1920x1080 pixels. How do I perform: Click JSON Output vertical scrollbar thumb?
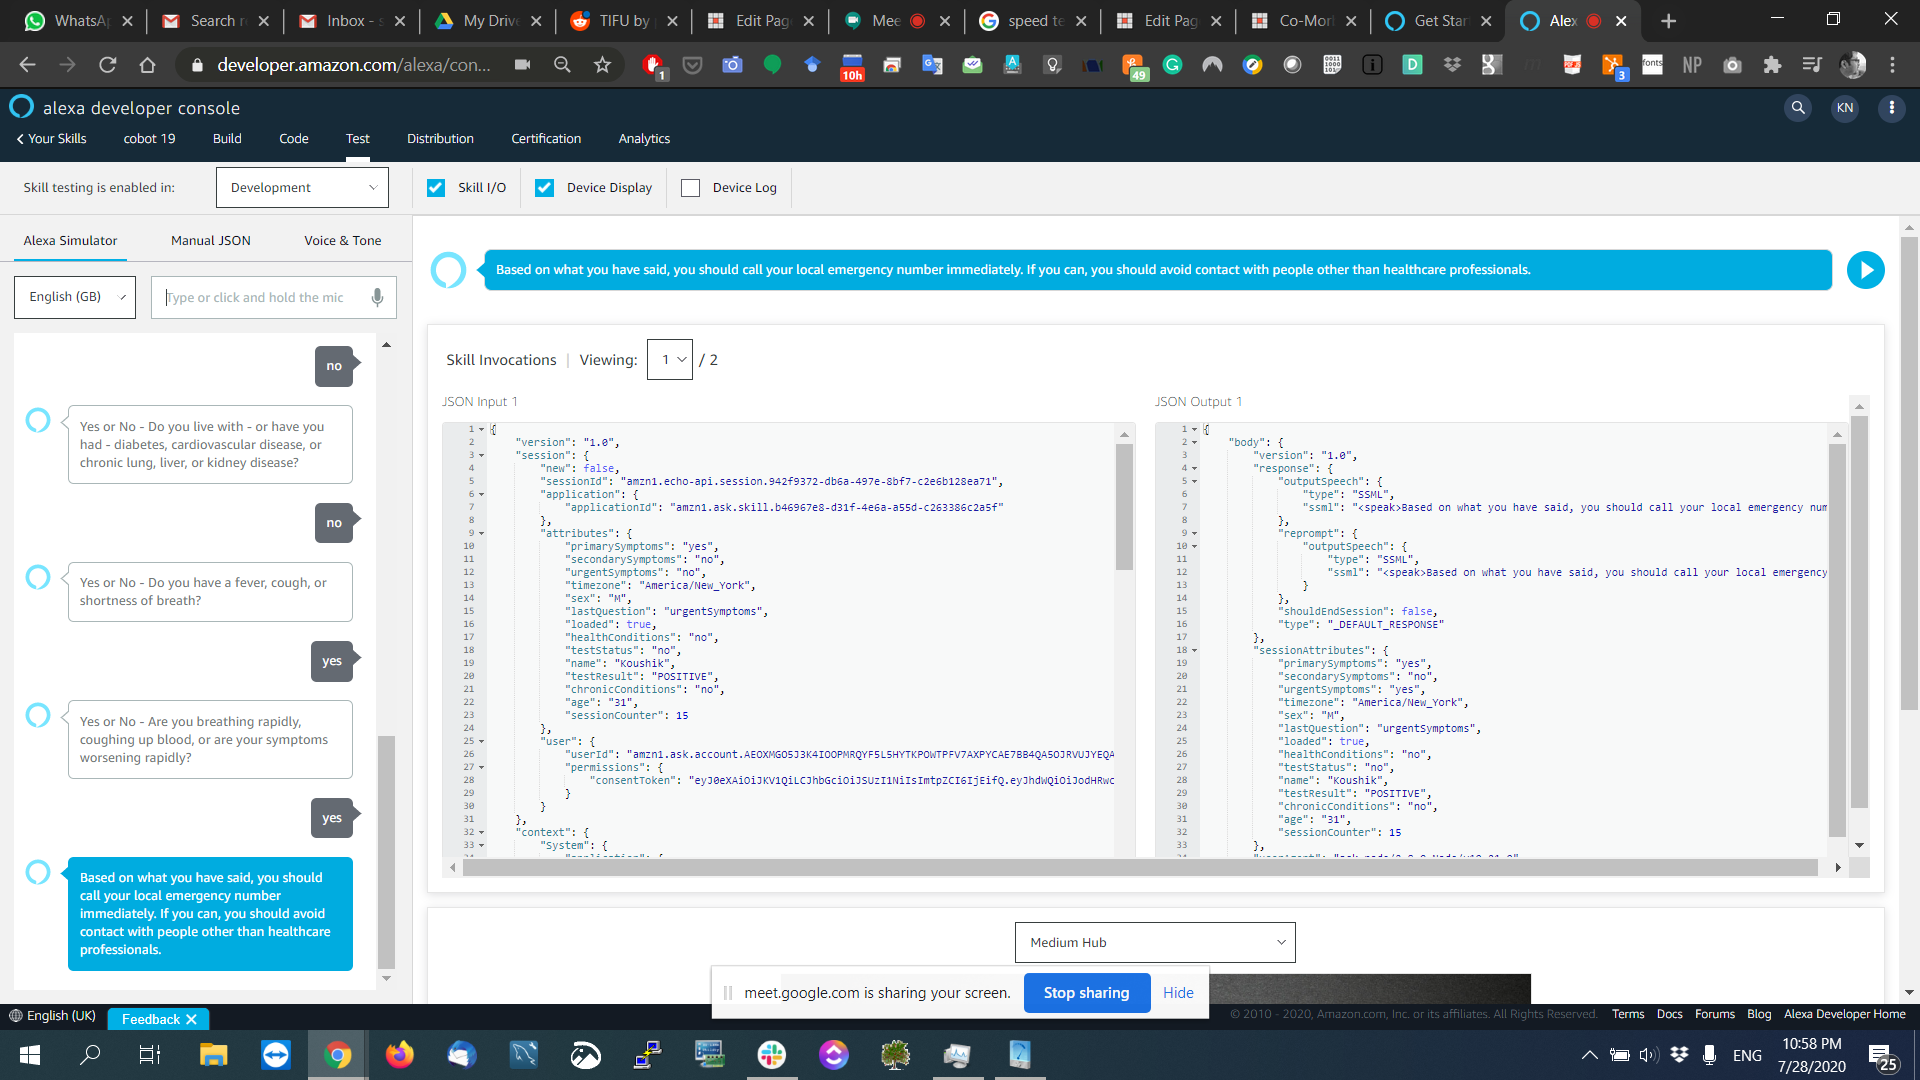click(x=1836, y=640)
